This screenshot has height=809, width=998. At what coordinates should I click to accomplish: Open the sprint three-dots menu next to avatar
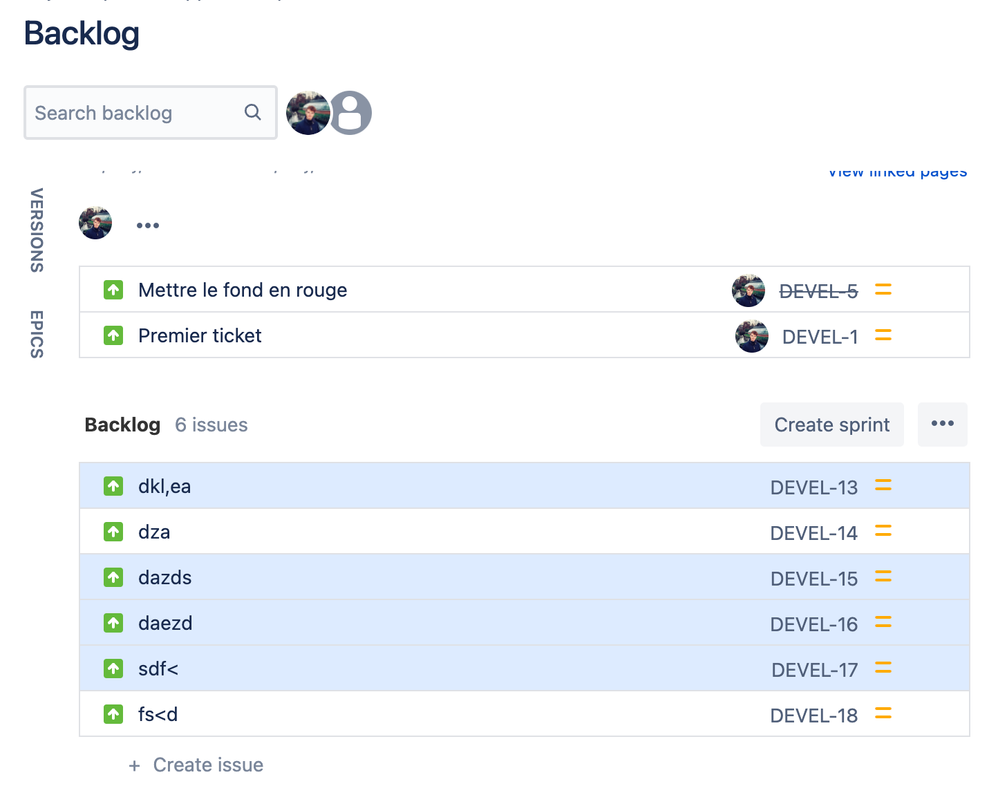pos(148,225)
